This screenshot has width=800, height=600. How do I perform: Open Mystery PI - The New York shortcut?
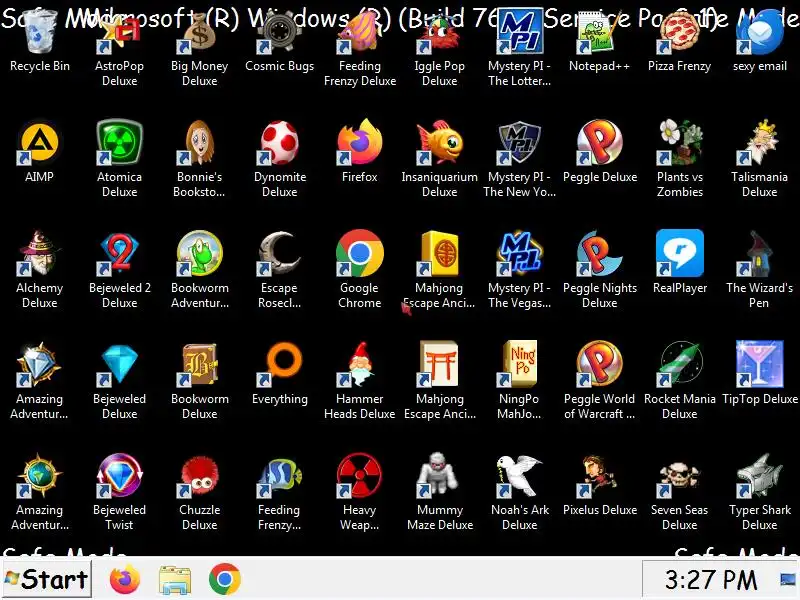(x=519, y=143)
